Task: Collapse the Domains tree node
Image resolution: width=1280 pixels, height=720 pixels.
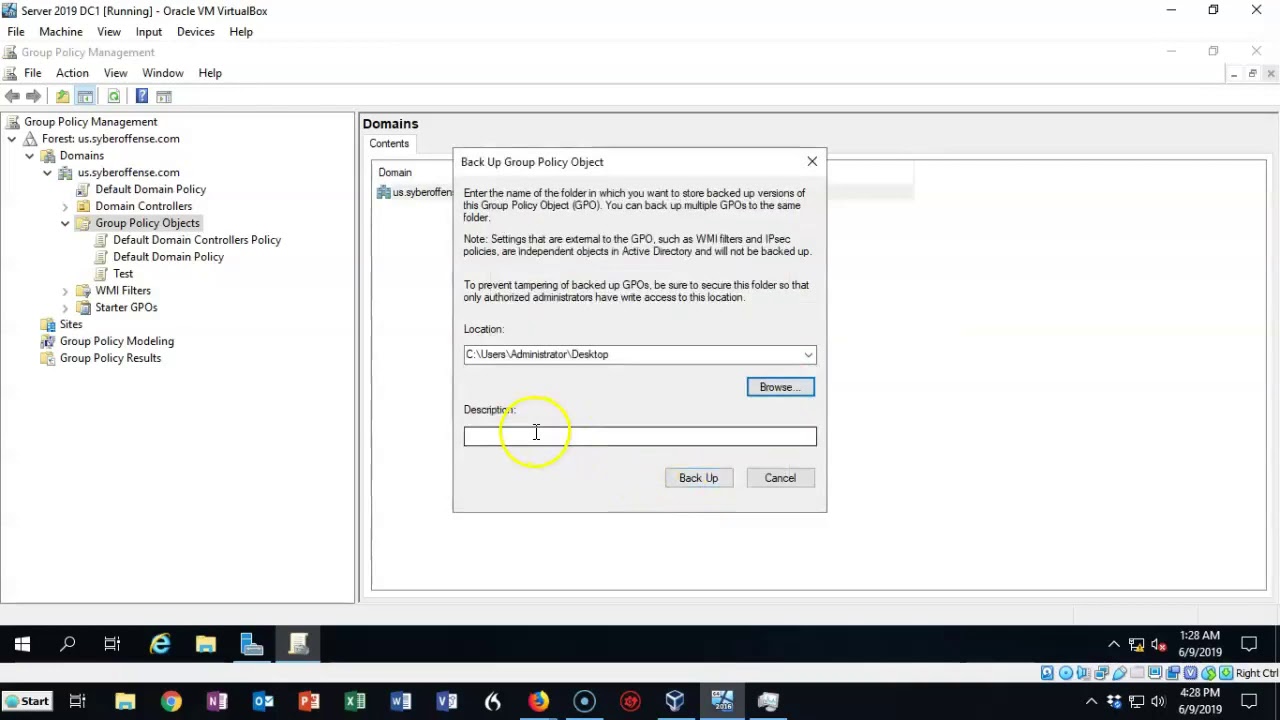Action: tap(30, 156)
